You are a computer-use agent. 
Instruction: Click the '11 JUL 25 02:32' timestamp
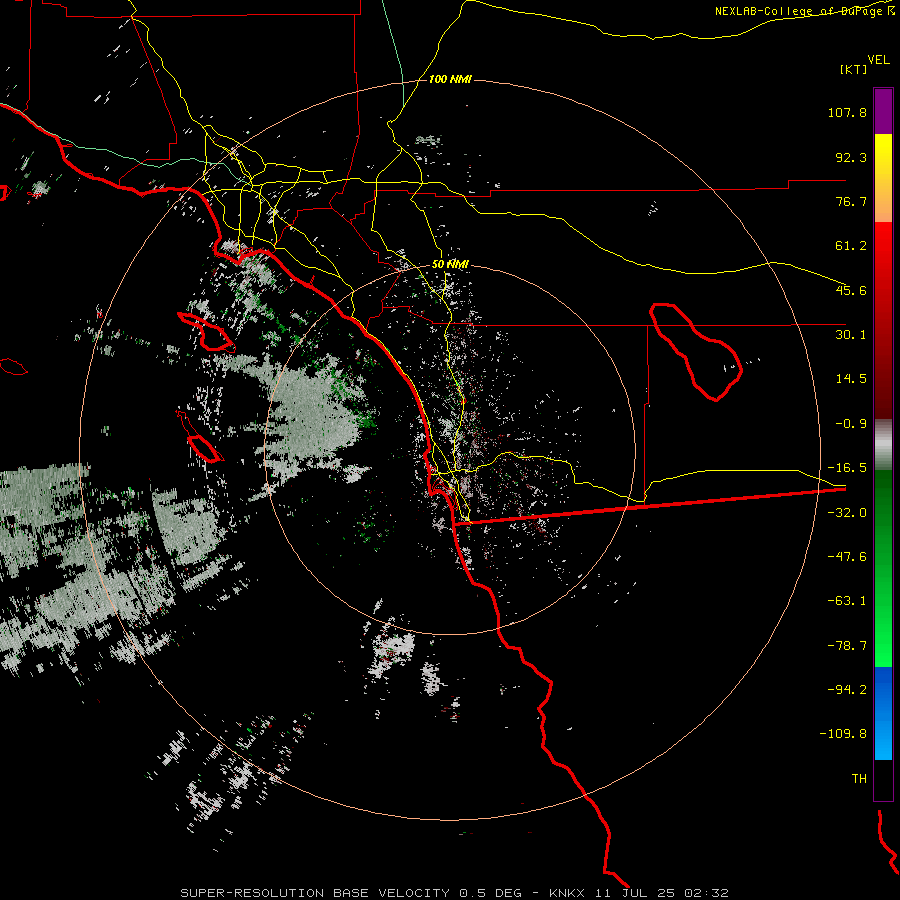click(x=662, y=893)
